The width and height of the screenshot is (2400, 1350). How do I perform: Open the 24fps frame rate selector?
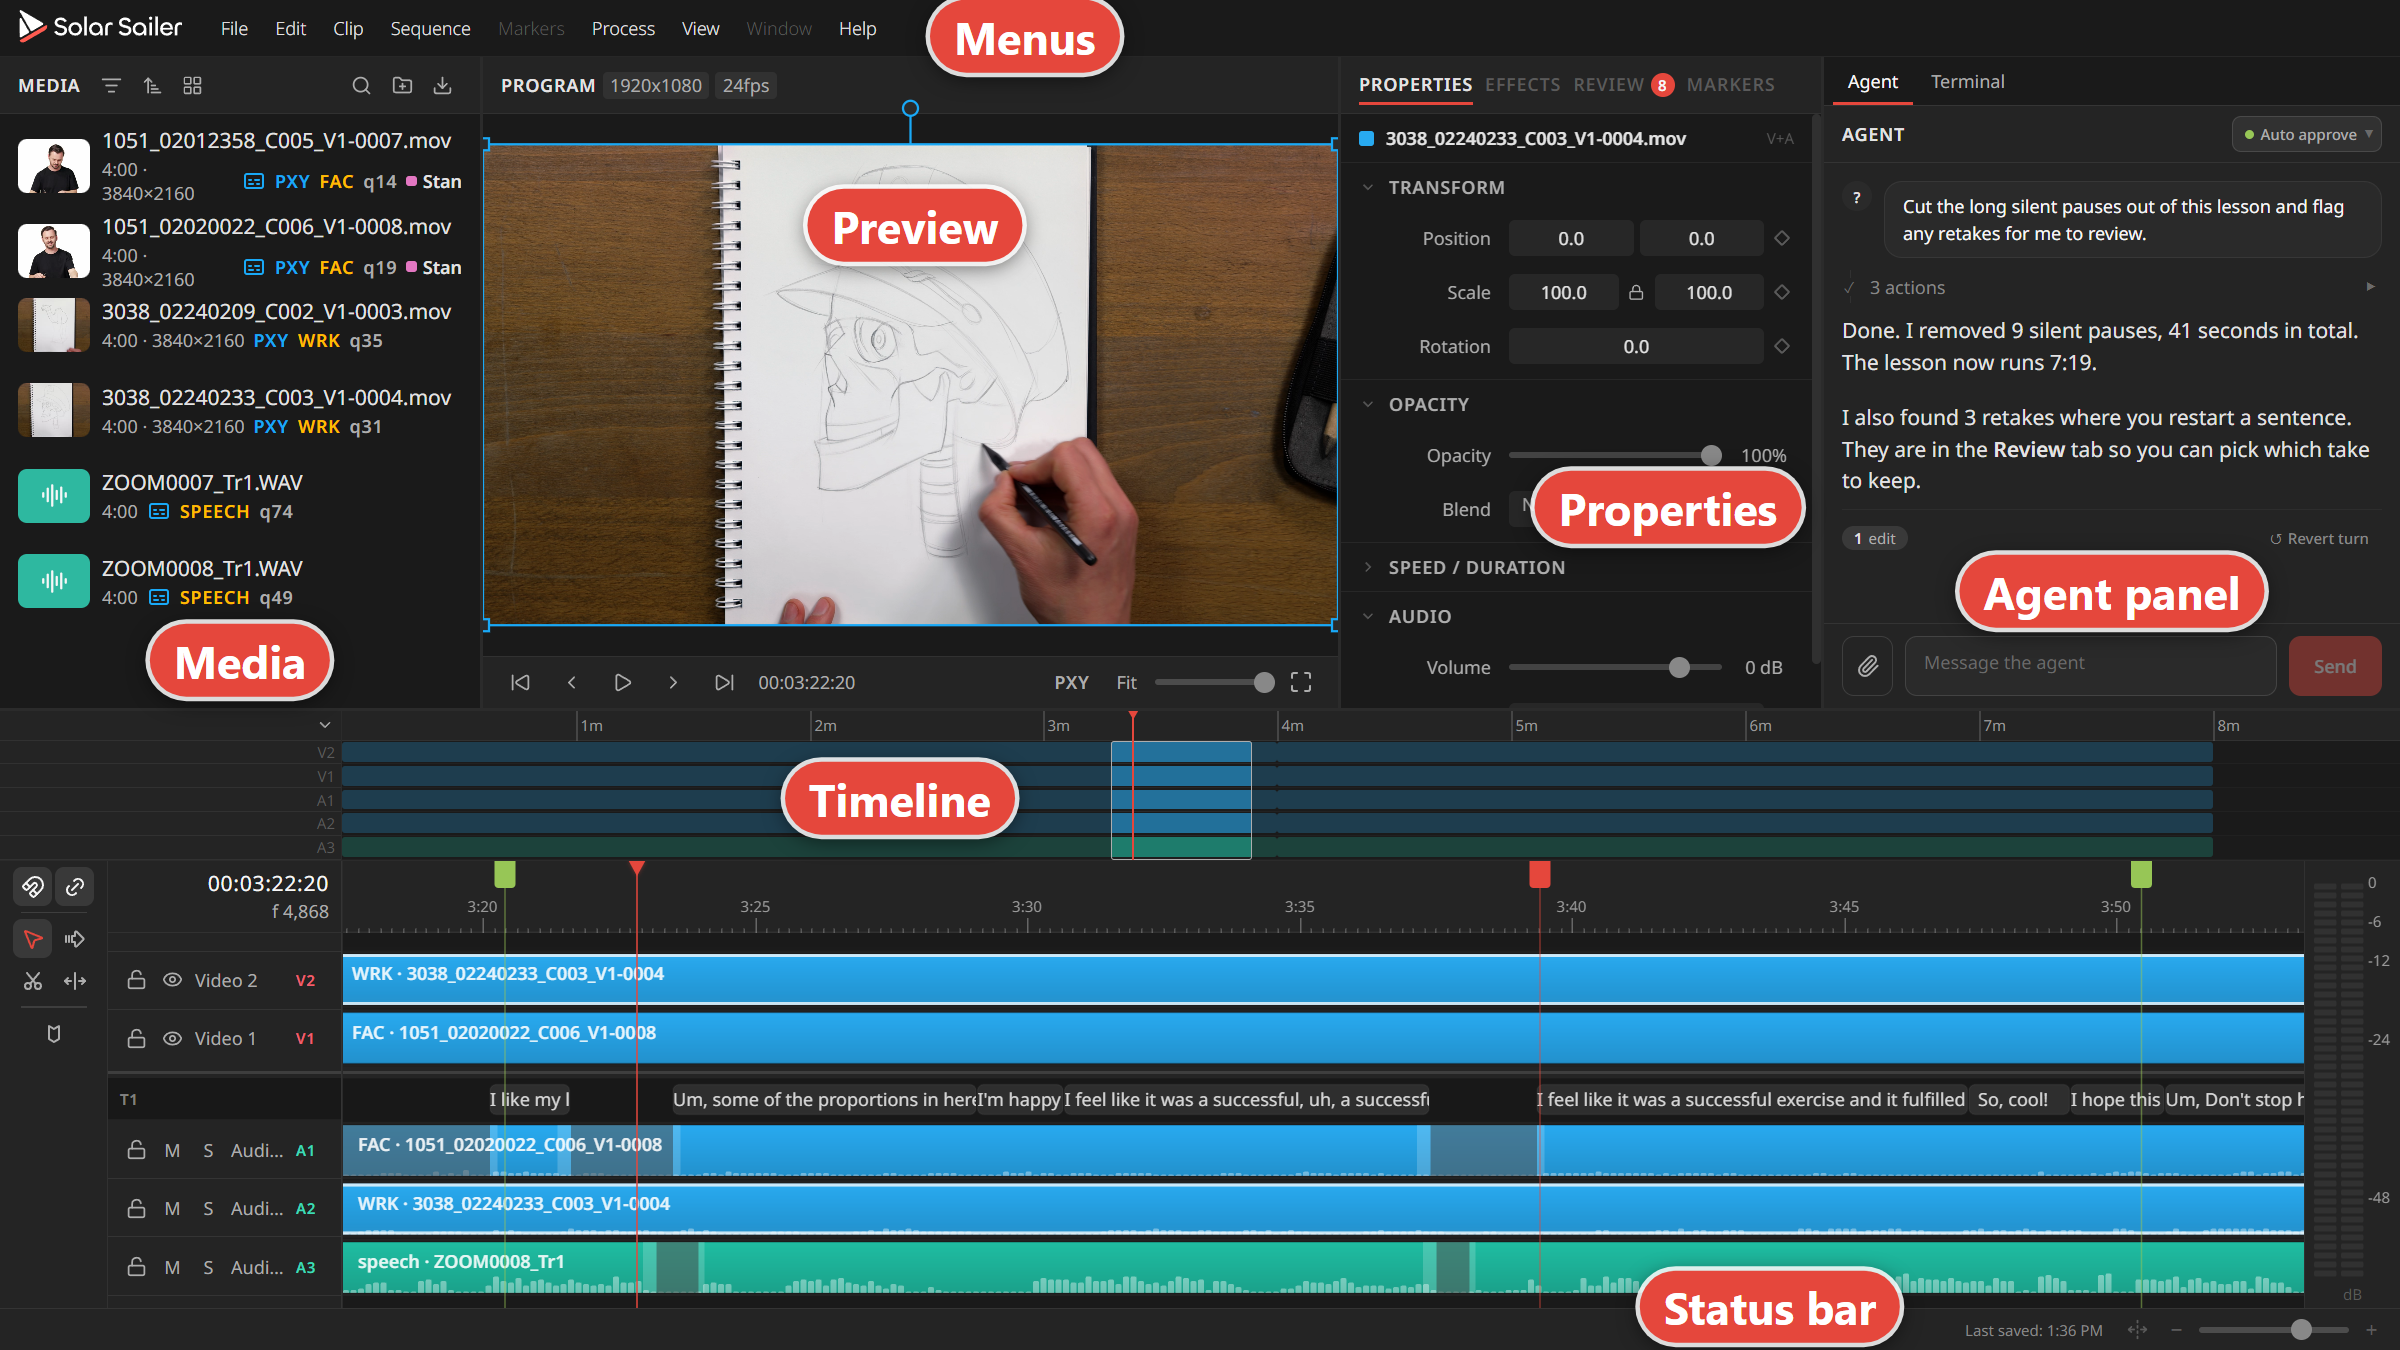click(x=746, y=86)
